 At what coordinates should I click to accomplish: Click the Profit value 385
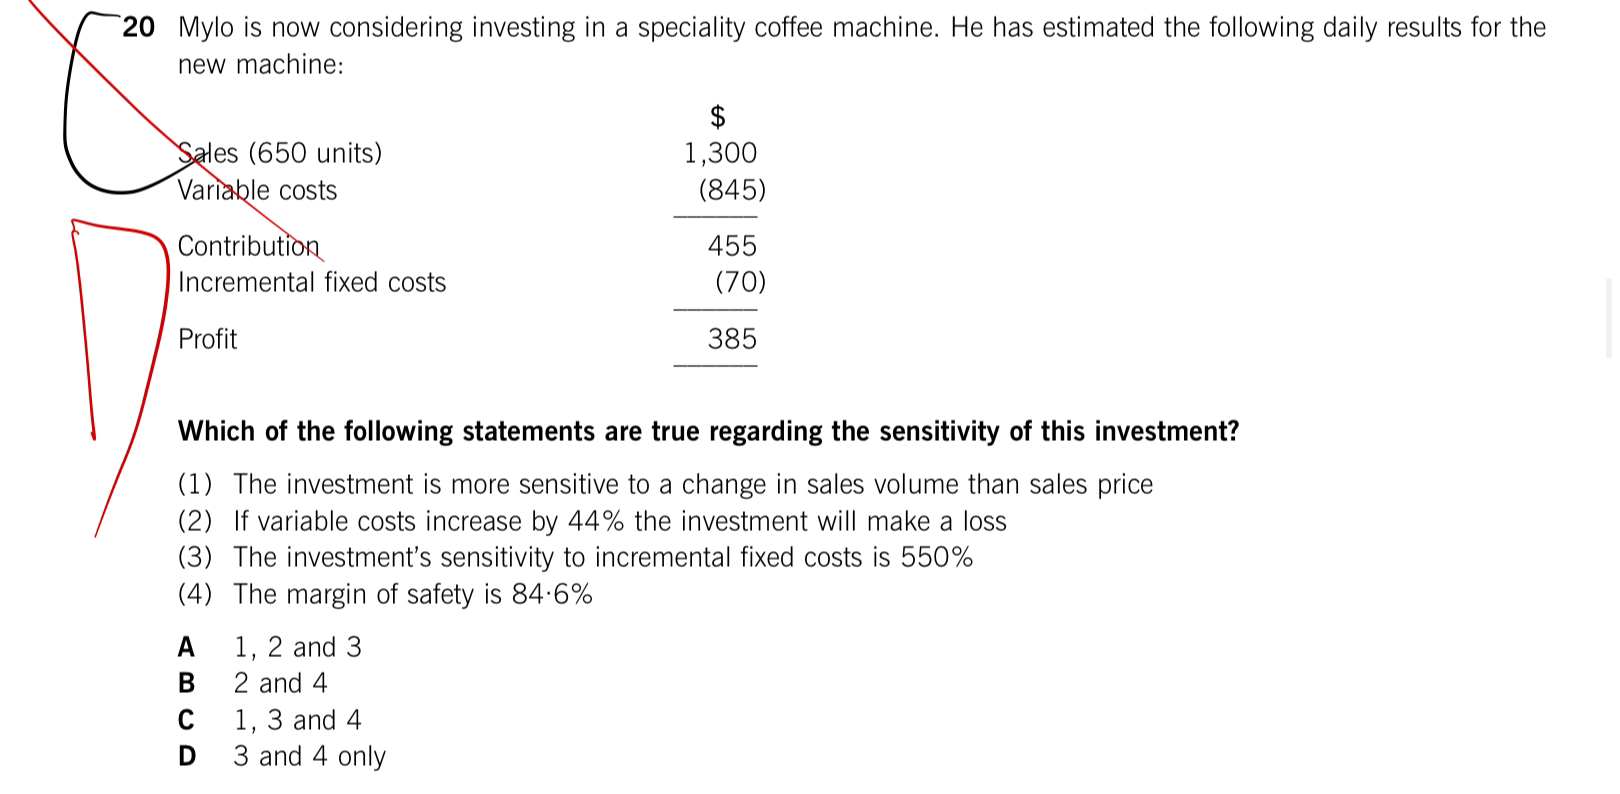pyautogui.click(x=732, y=339)
